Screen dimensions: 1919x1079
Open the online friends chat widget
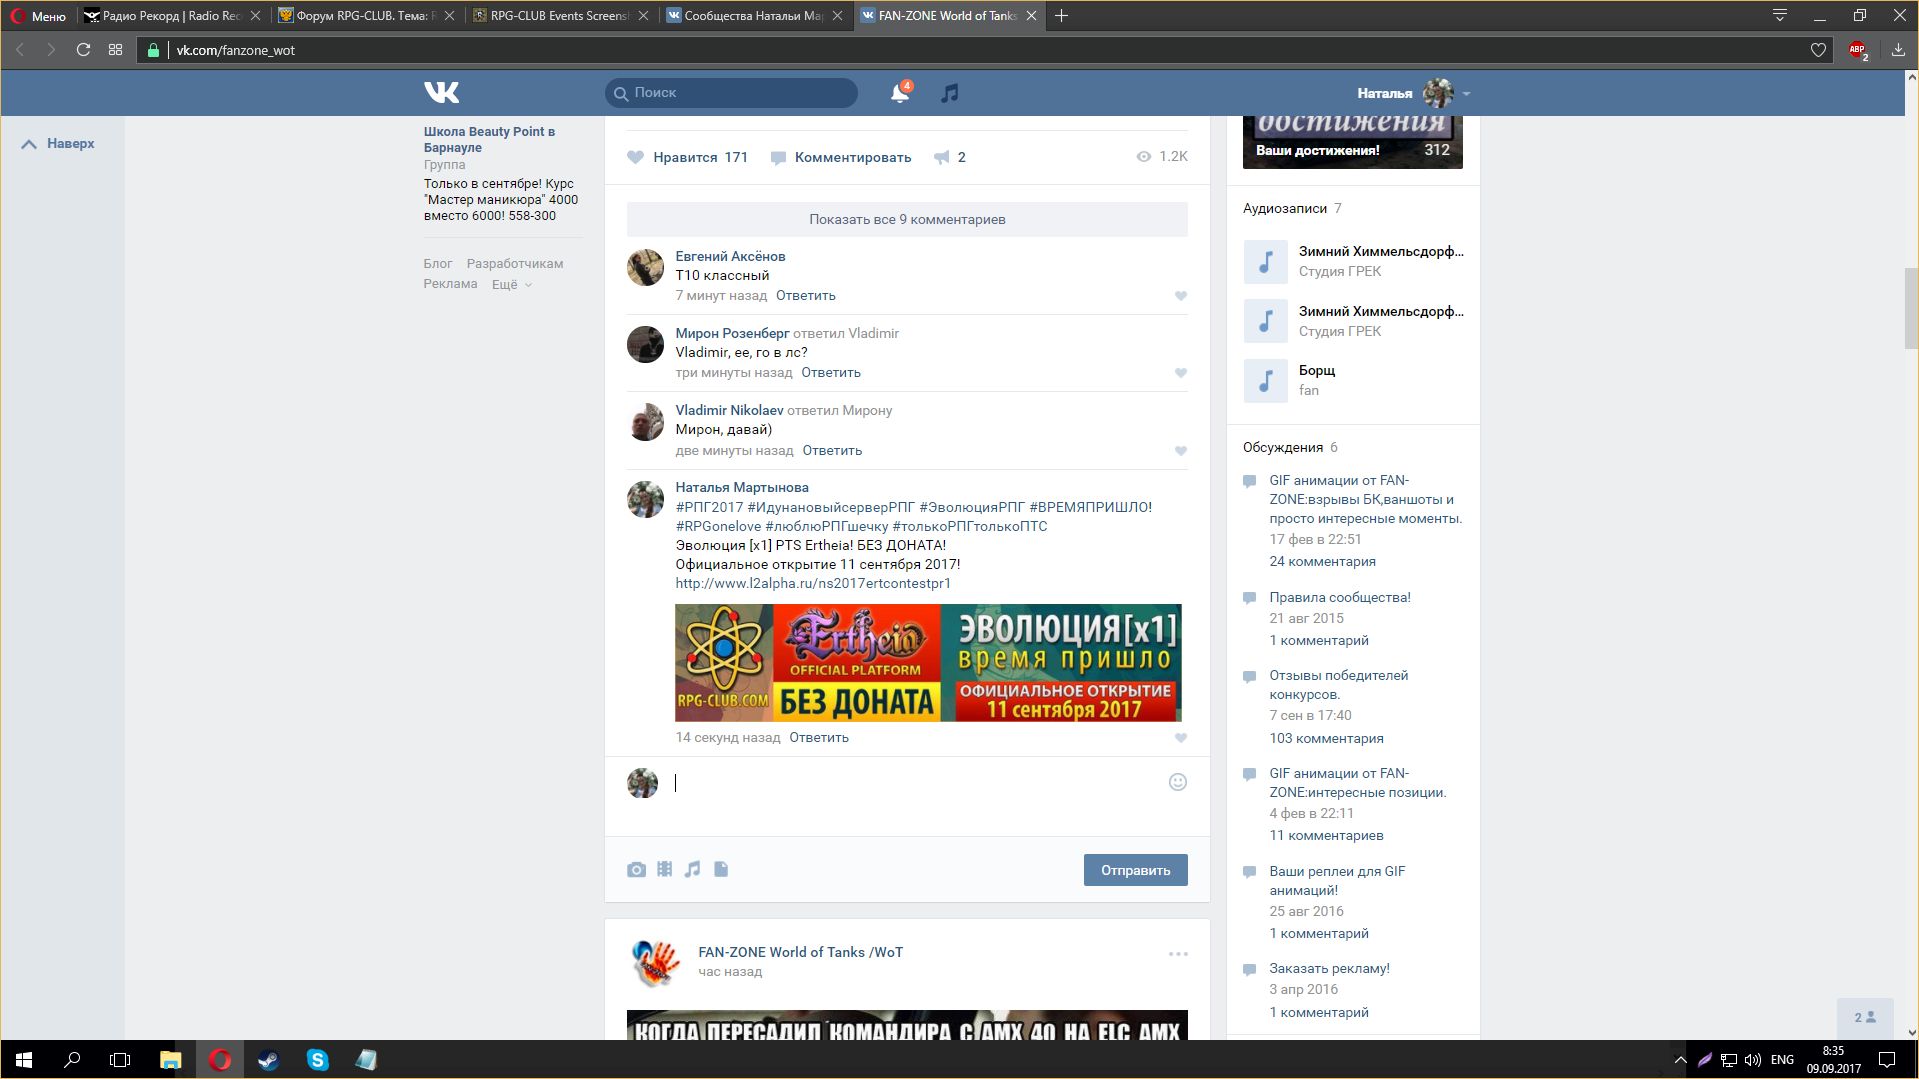click(1865, 1018)
